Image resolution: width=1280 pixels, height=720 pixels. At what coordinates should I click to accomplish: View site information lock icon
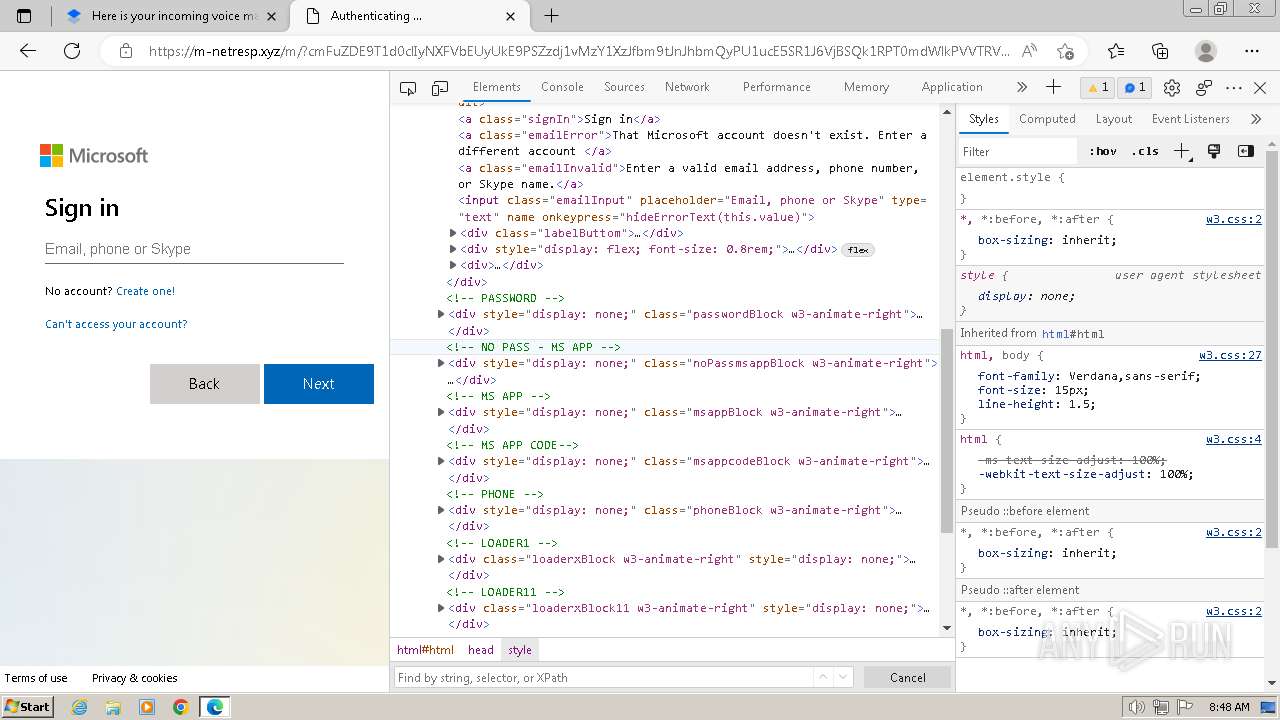point(125,51)
